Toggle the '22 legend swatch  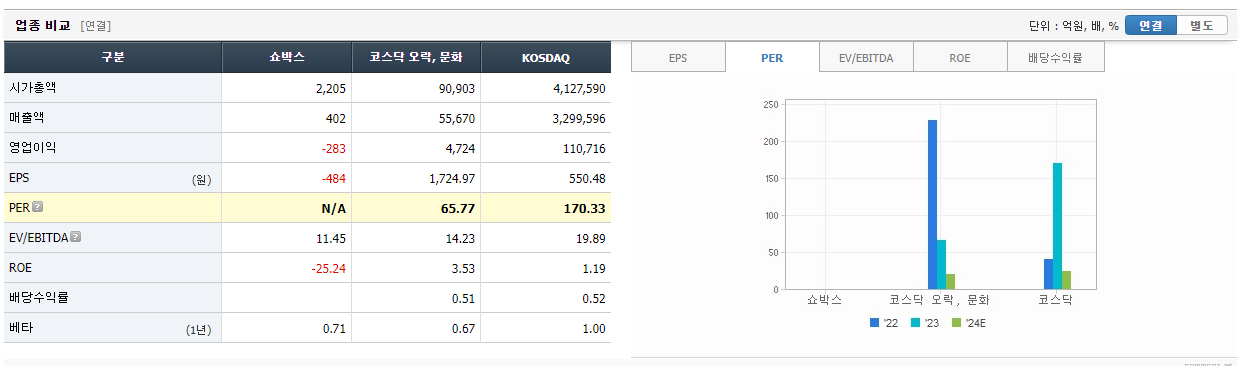click(875, 323)
